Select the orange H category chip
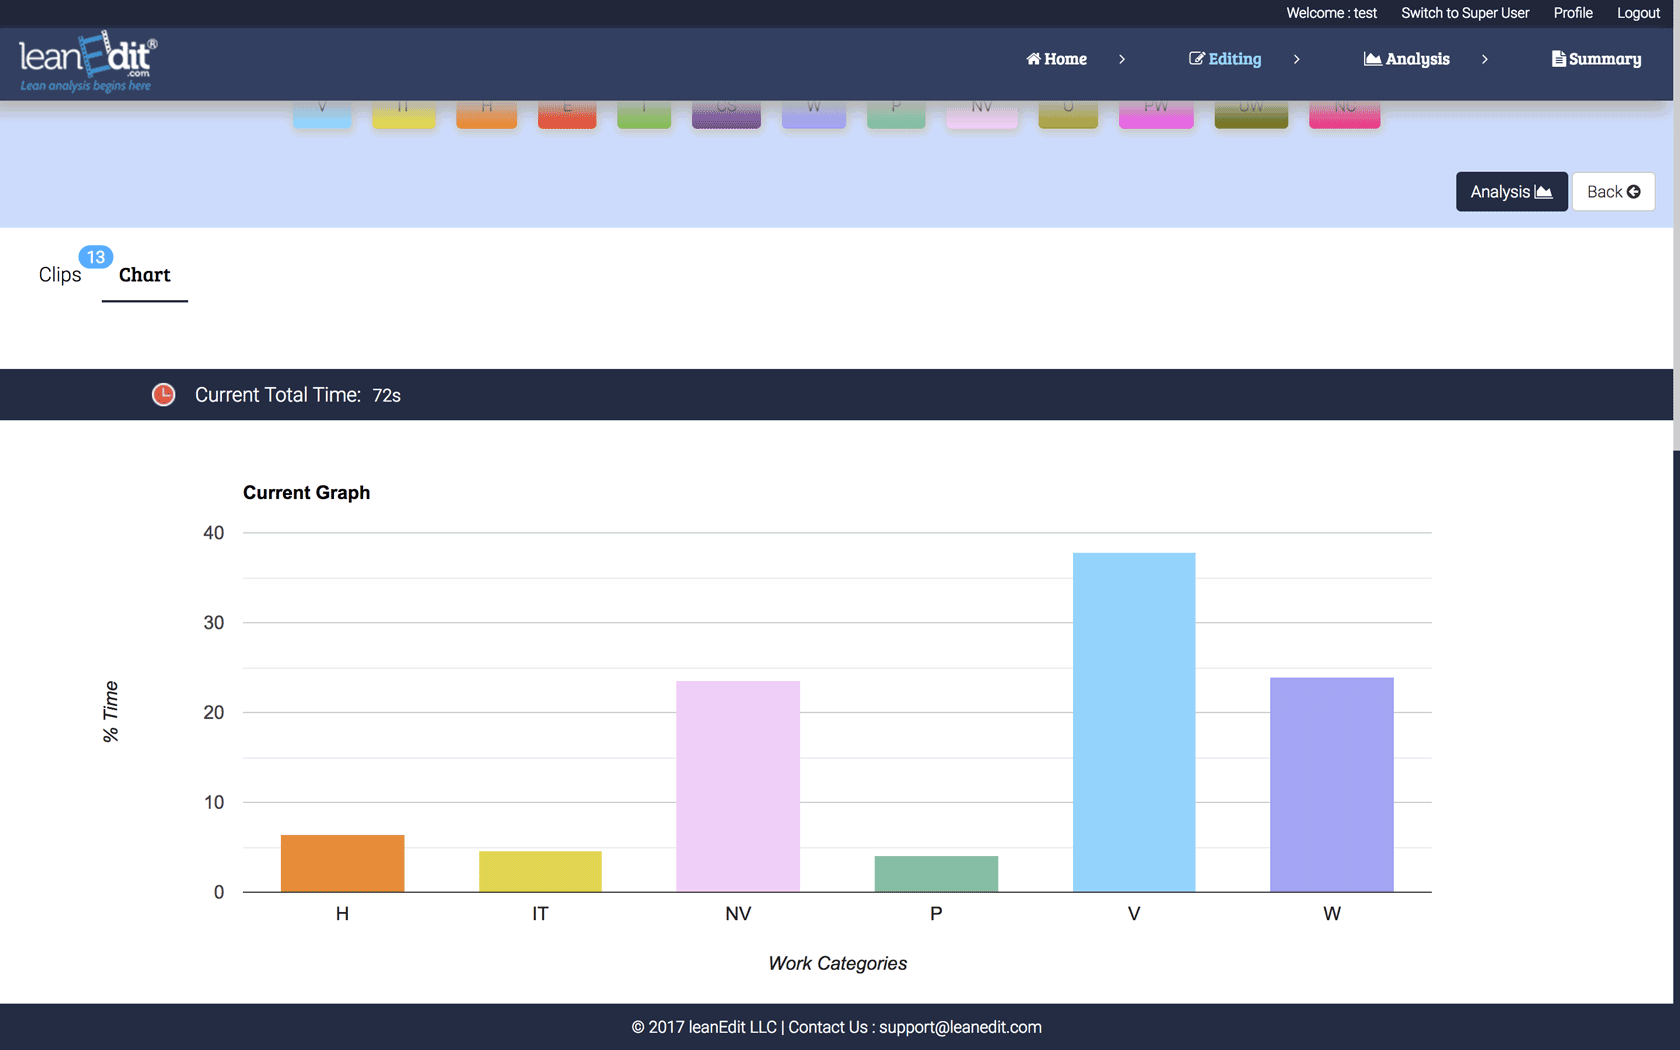The height and width of the screenshot is (1050, 1680). [x=487, y=113]
